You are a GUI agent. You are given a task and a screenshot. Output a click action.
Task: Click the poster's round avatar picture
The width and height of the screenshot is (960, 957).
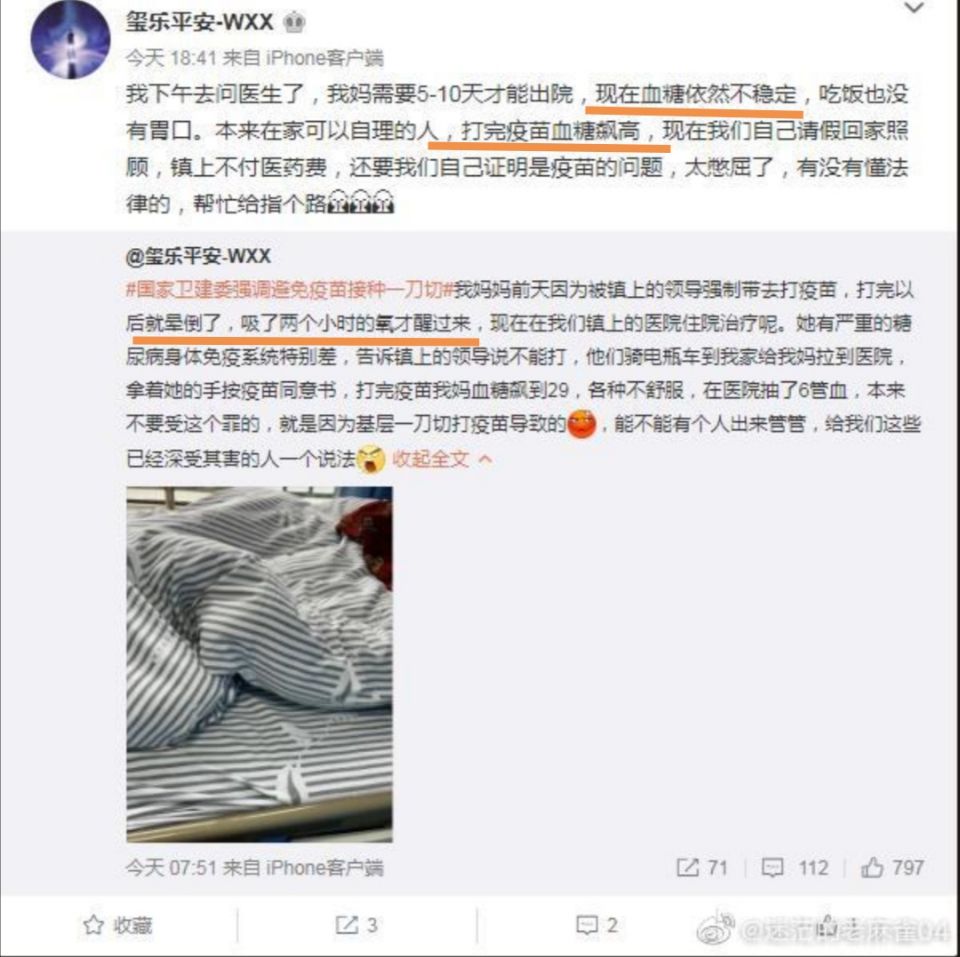tap(70, 40)
